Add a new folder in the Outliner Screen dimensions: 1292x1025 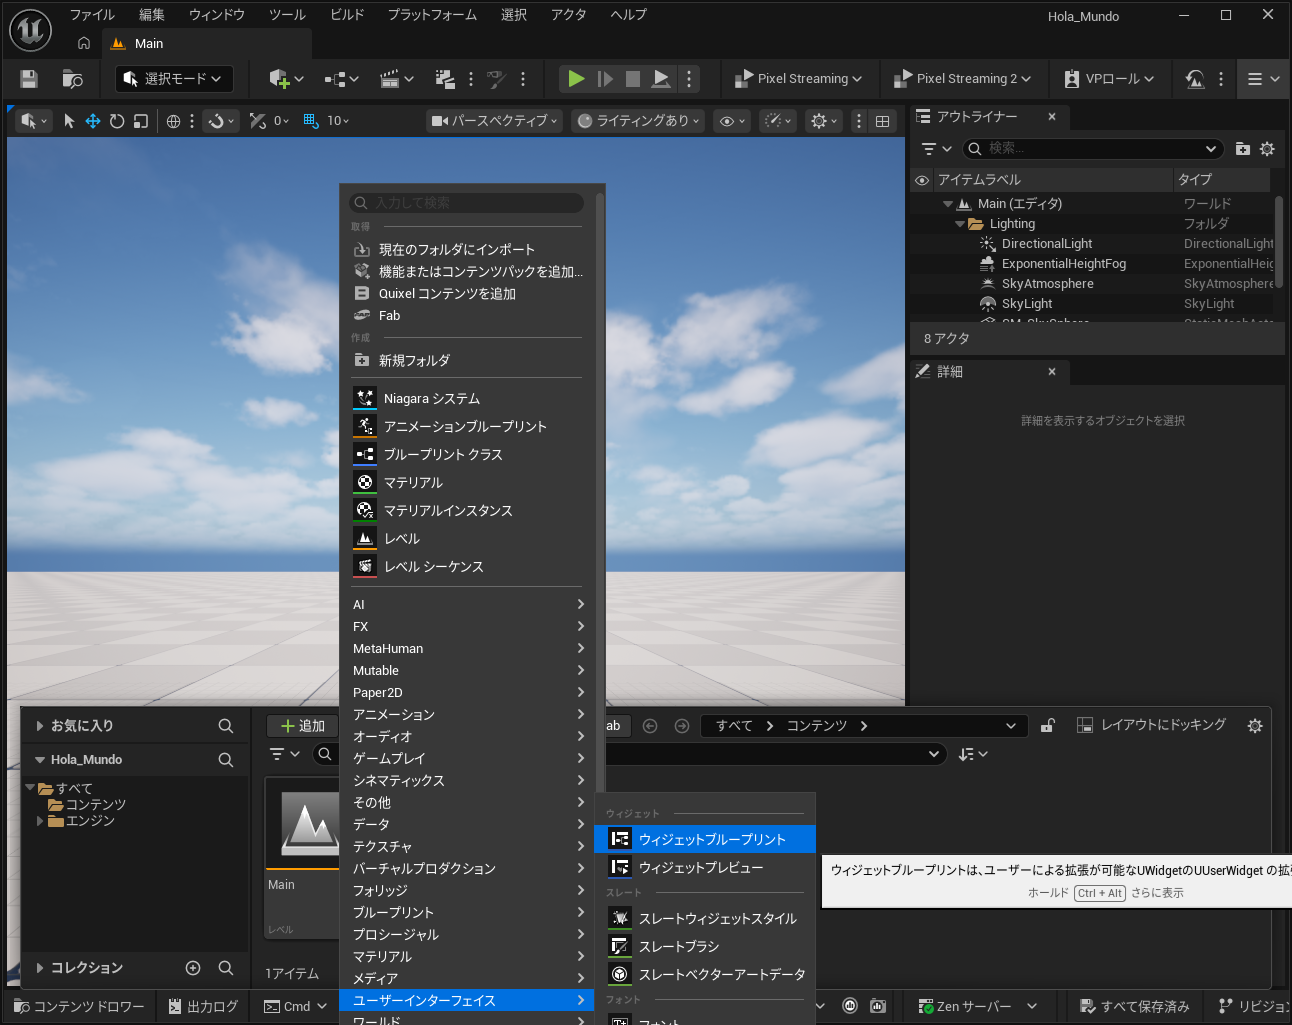(1243, 149)
